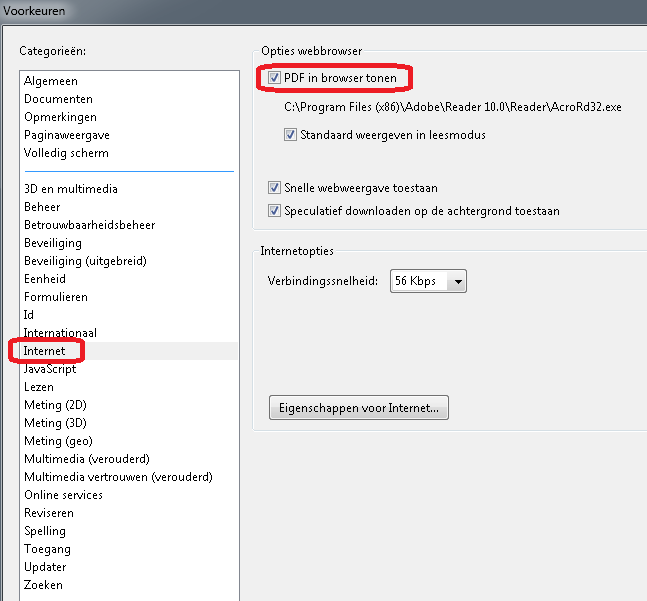This screenshot has height=601, width=647.
Task: Choose the Paginaweergave category
Action: (x=67, y=135)
